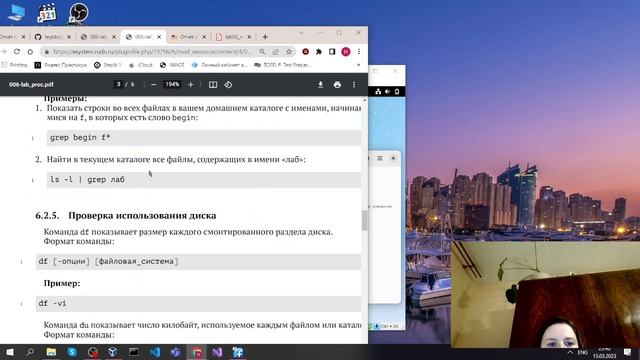Viewport: 640px width, 360px height.
Task: Print the PDF document
Action: 337,84
